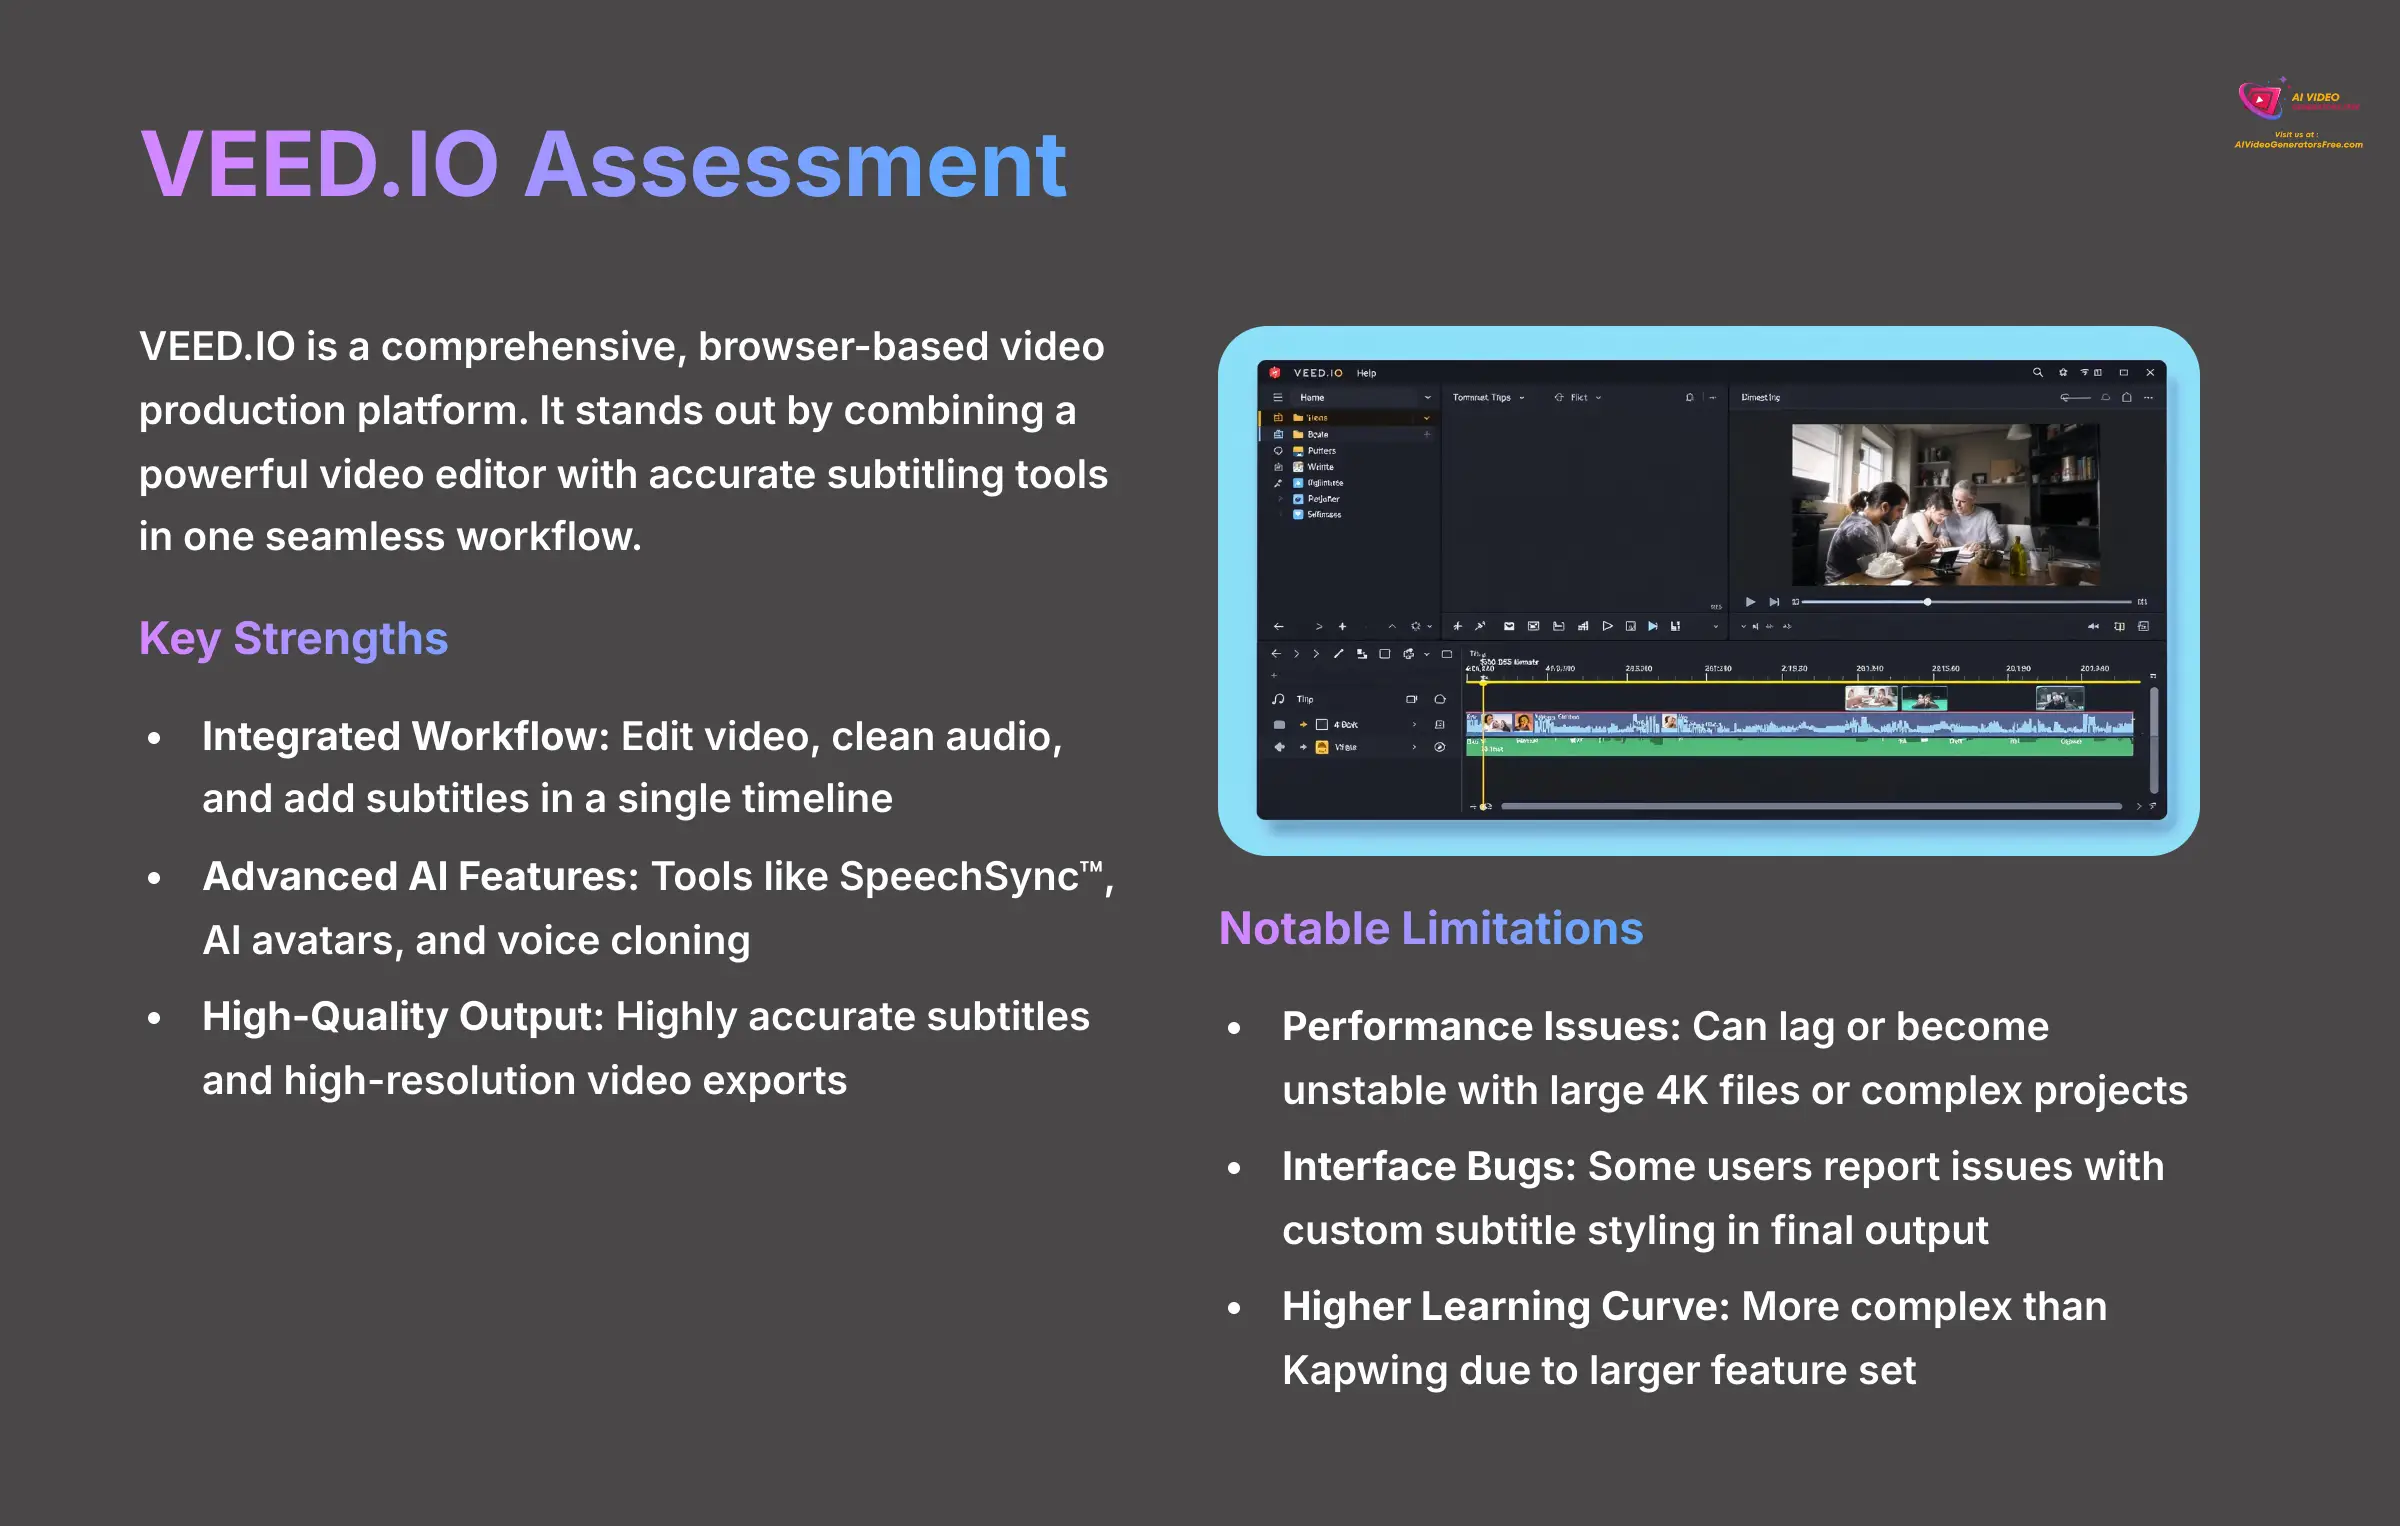
Task: Click the preview scrubber handle
Action: point(1927,602)
